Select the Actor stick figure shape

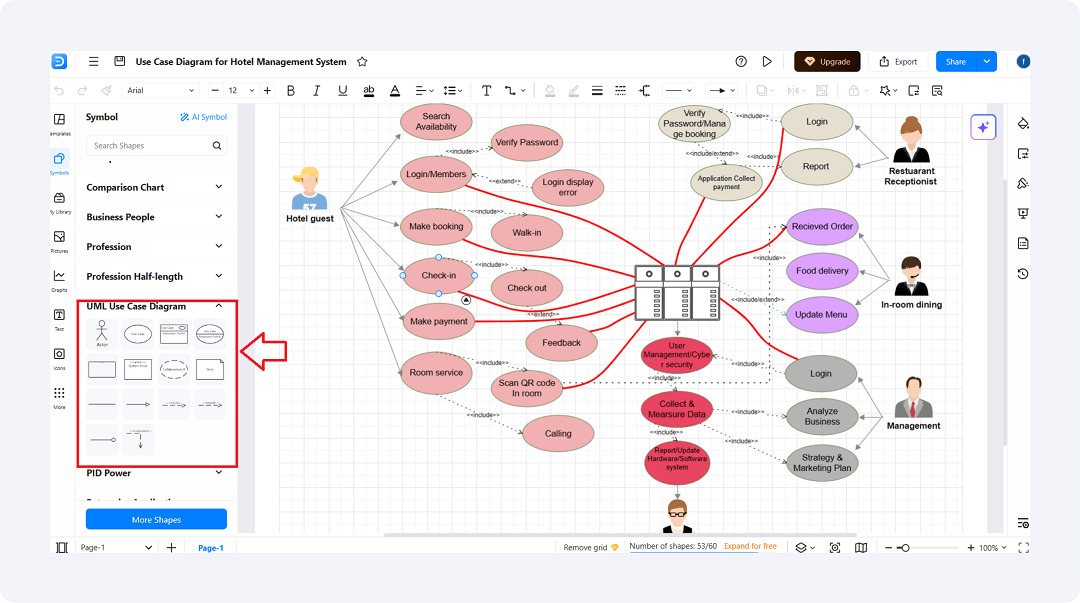tap(102, 334)
